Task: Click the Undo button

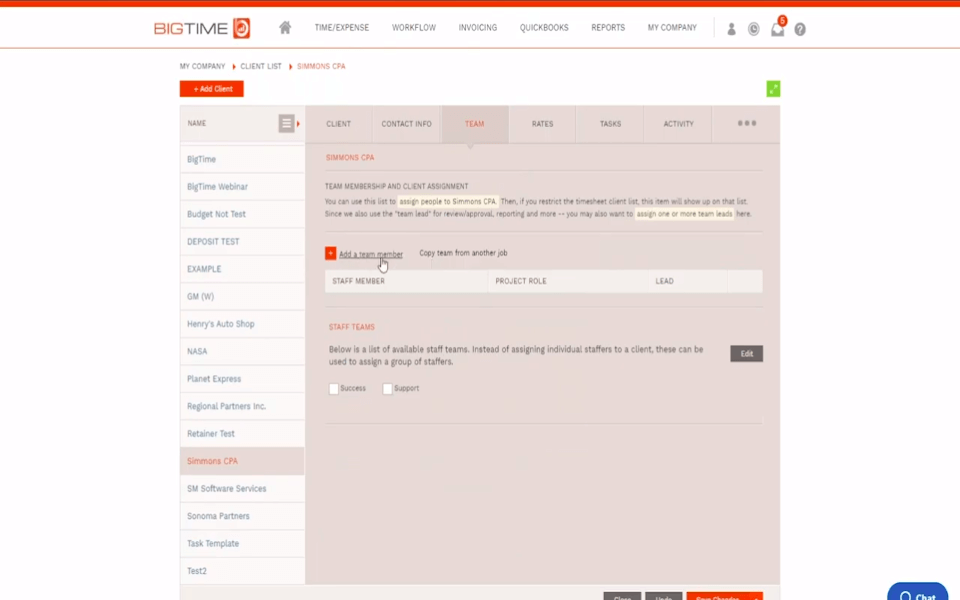Action: pos(664,597)
